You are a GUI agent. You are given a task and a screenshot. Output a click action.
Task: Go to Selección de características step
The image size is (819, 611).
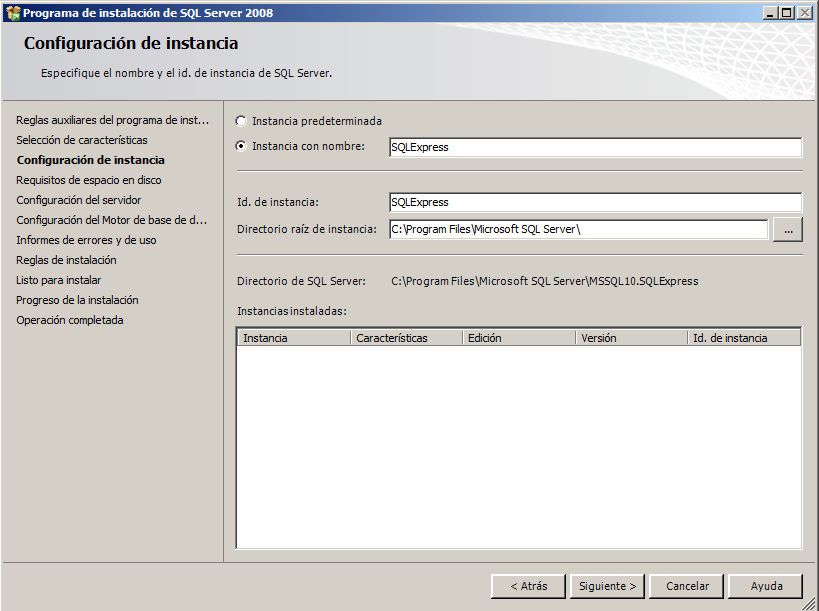[82, 140]
